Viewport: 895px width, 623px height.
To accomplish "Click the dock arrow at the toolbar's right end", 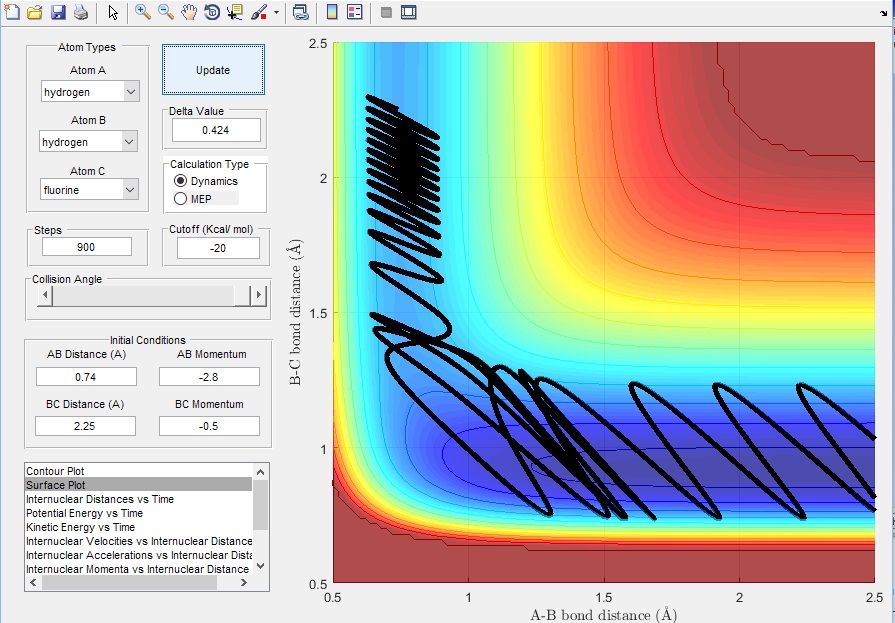I will (x=884, y=13).
